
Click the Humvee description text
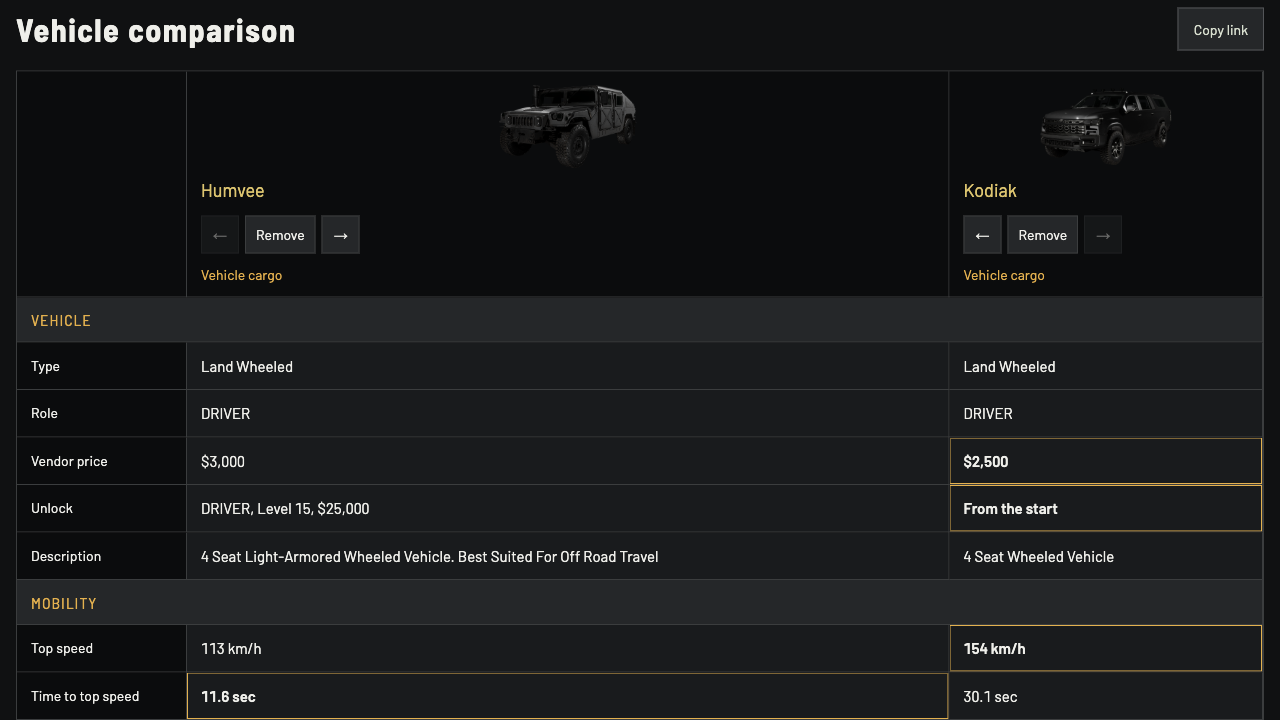(430, 557)
